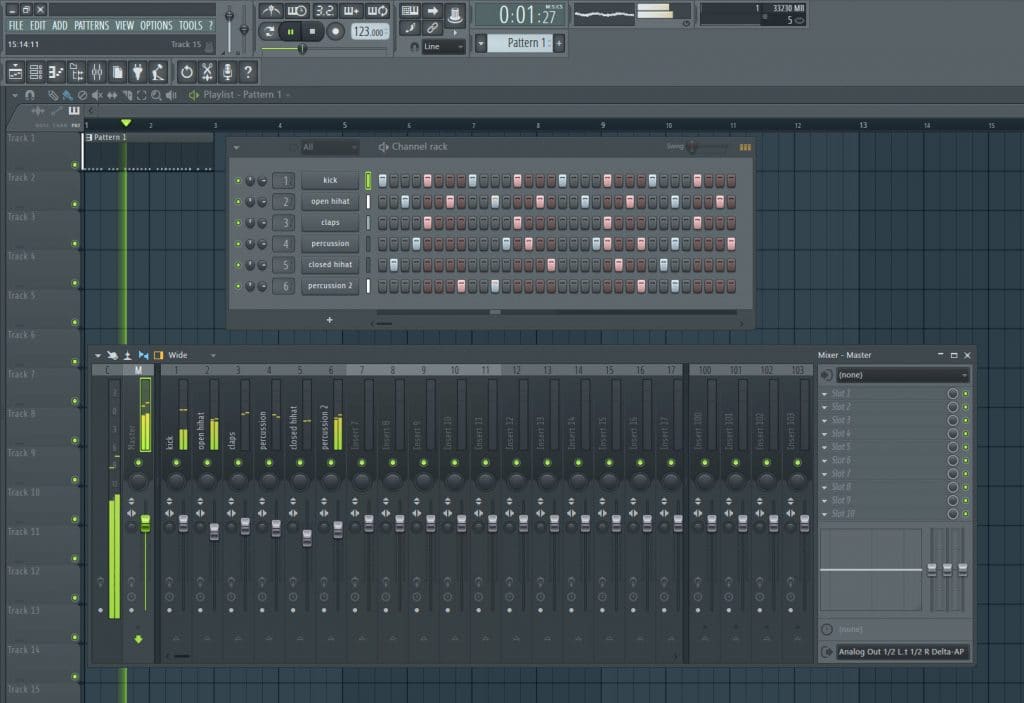Viewport: 1024px width, 703px height.
Task: Open Channel rack view from toolbar
Action: 36,72
